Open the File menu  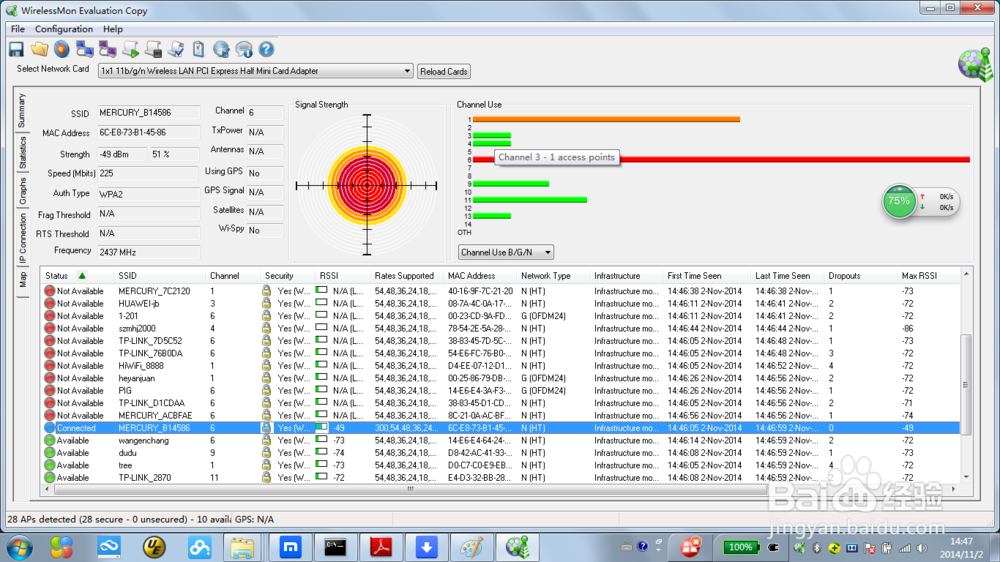[x=17, y=29]
